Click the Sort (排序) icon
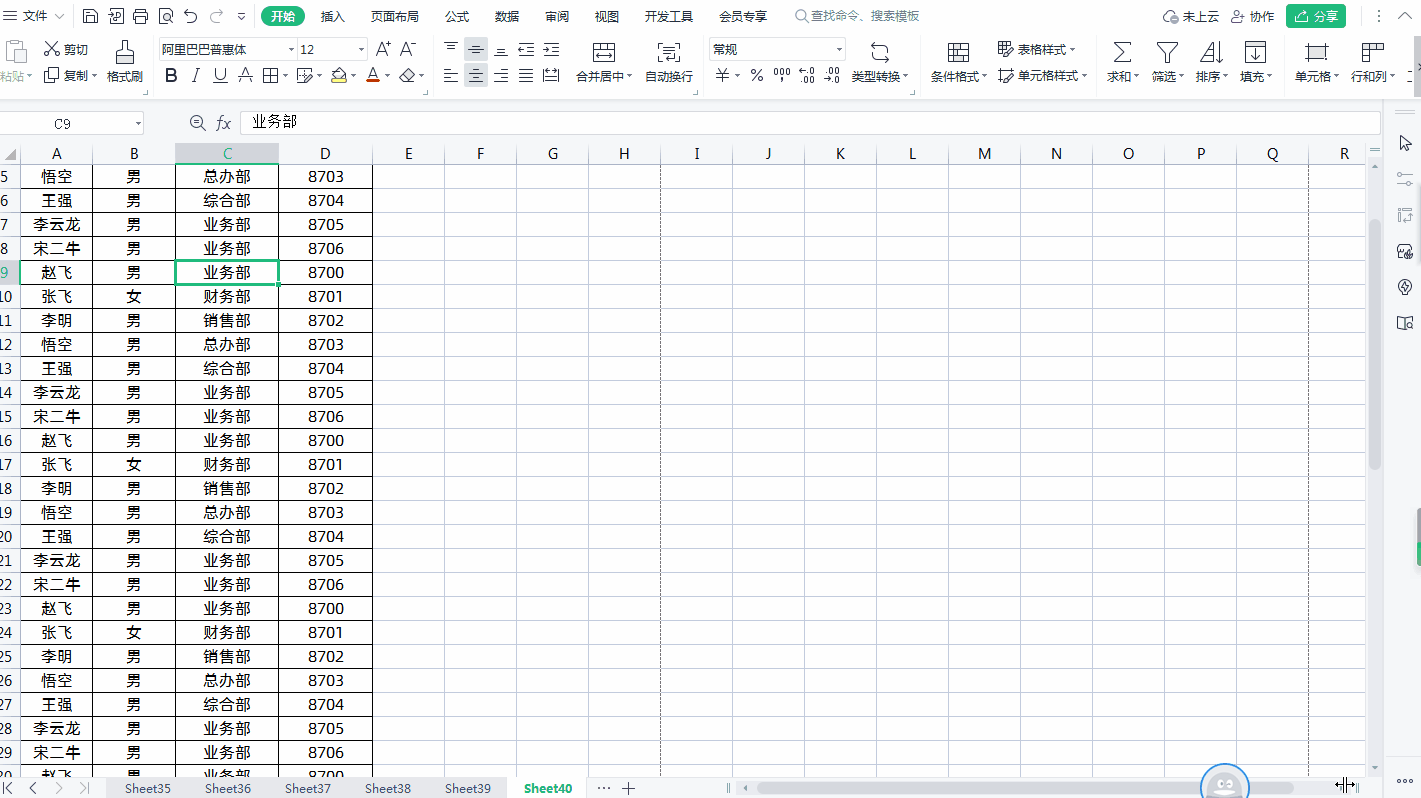The width and height of the screenshot is (1421, 798). click(1211, 53)
